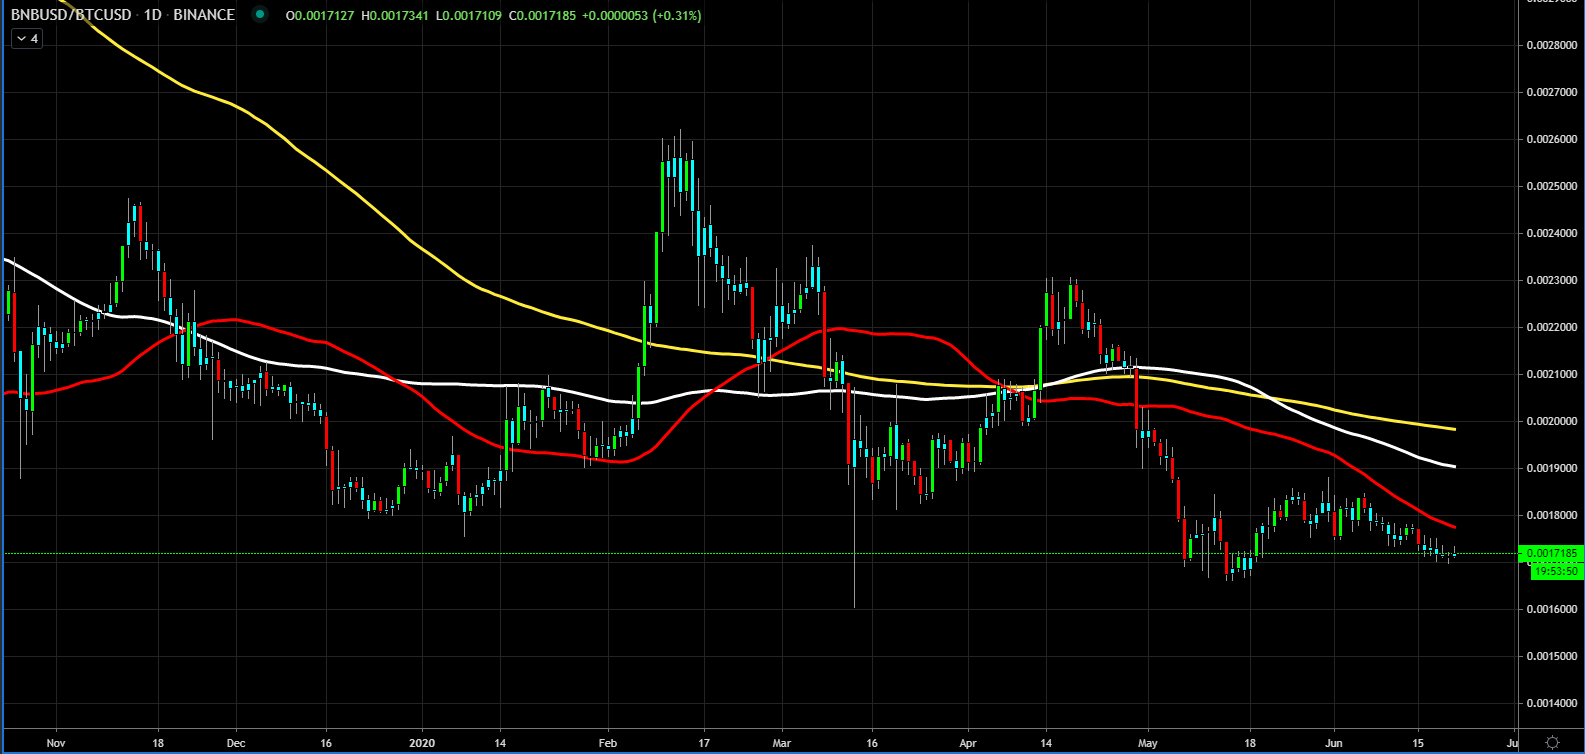Open chart settings via the gear icon
The width and height of the screenshot is (1585, 754).
coord(1552,742)
